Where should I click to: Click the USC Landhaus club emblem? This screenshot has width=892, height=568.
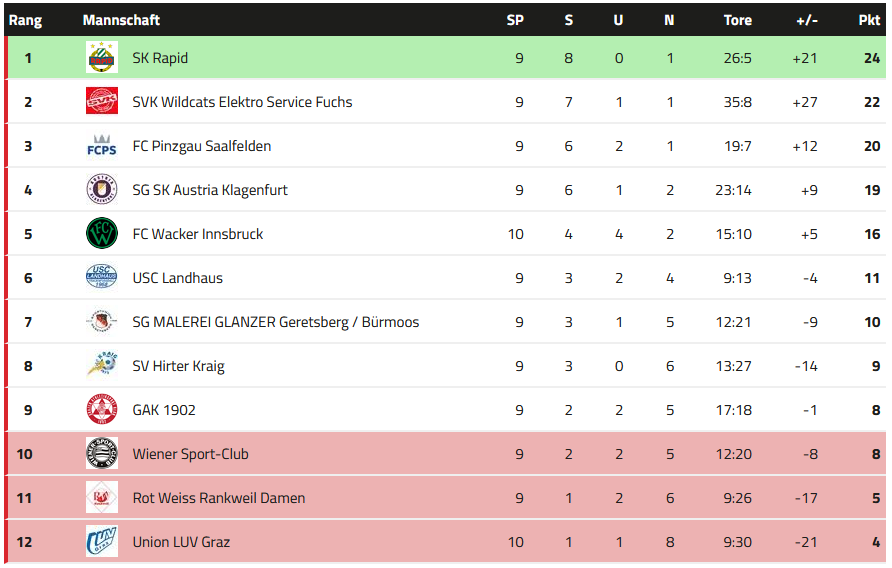(x=102, y=278)
